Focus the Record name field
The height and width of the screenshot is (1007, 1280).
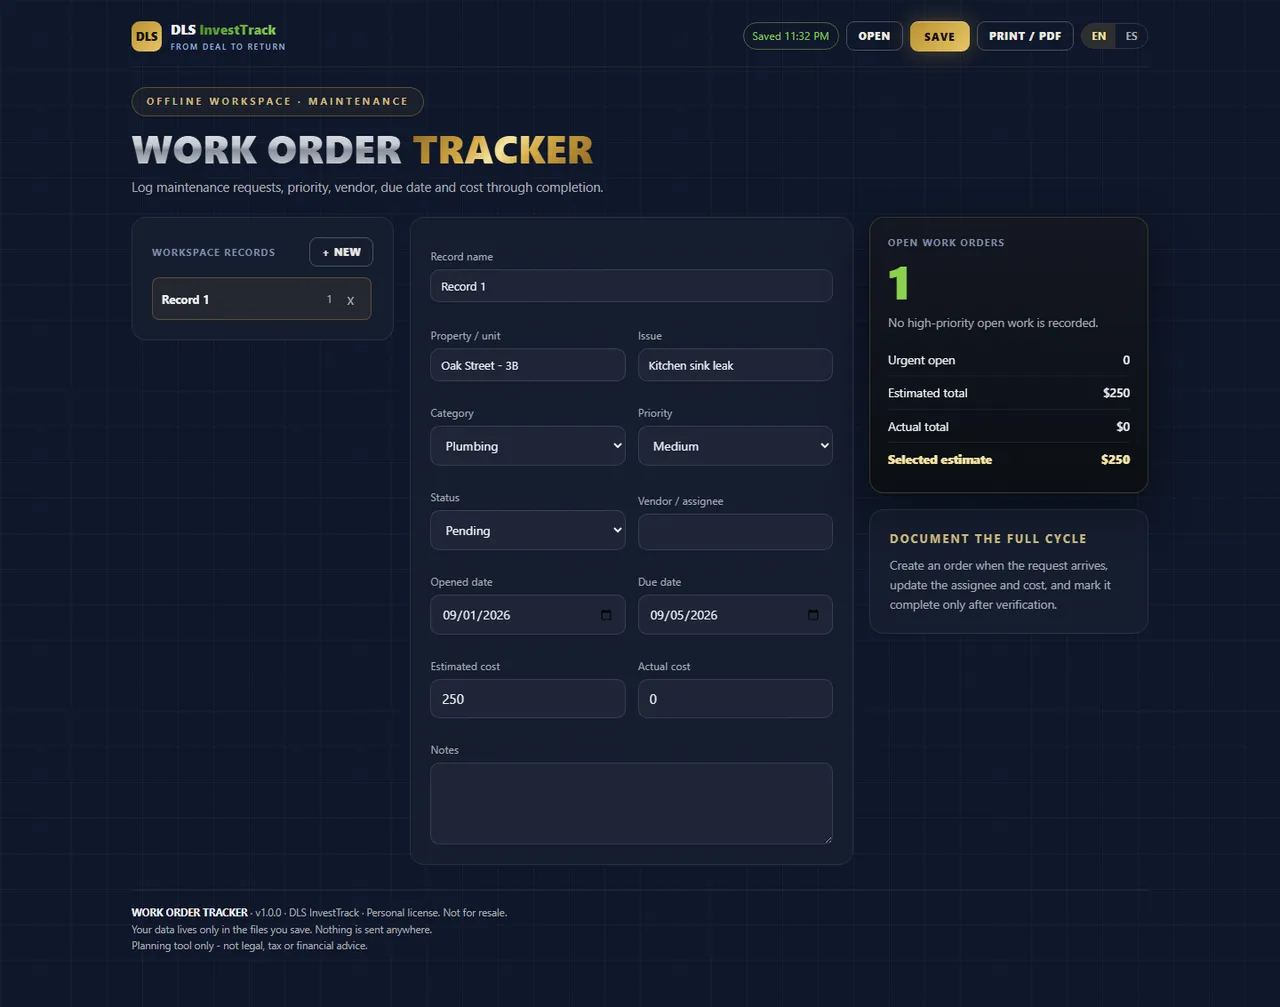(631, 286)
